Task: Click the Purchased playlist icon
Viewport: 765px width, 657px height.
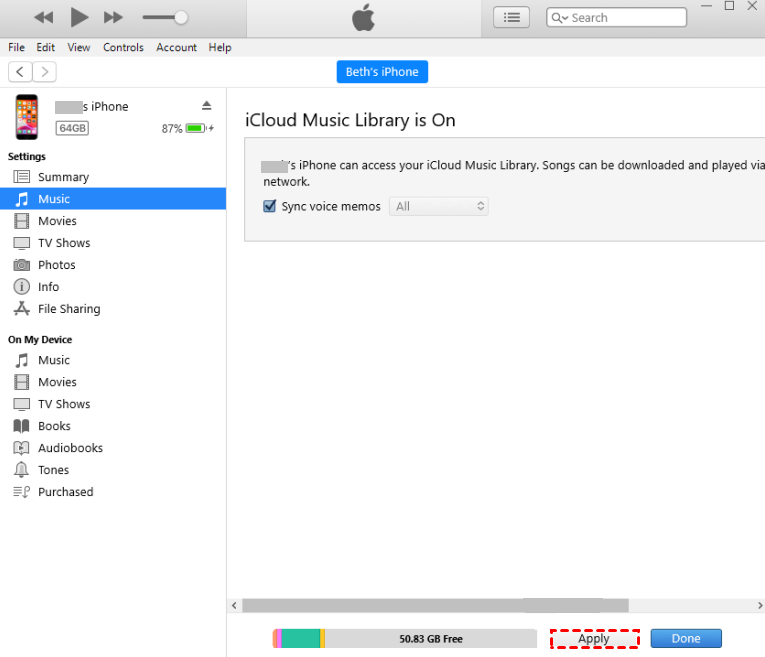Action: coord(21,492)
